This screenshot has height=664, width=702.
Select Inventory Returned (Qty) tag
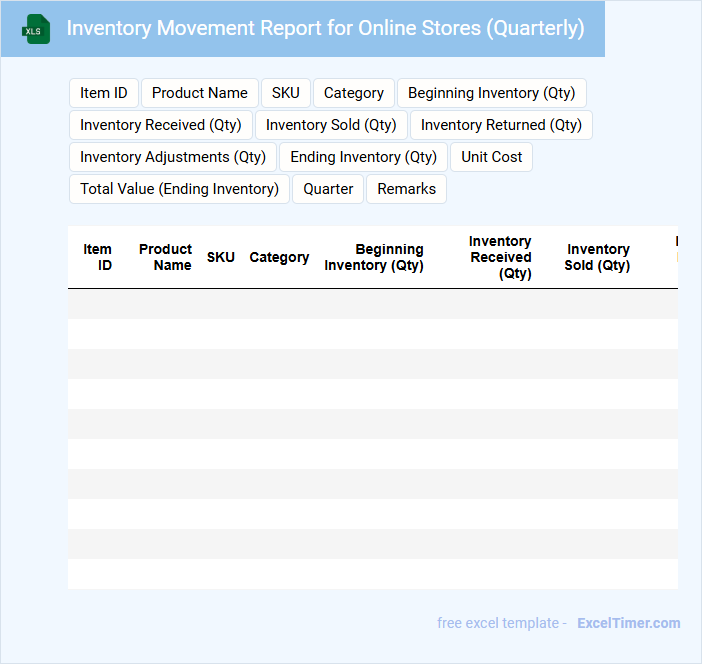tap(501, 125)
